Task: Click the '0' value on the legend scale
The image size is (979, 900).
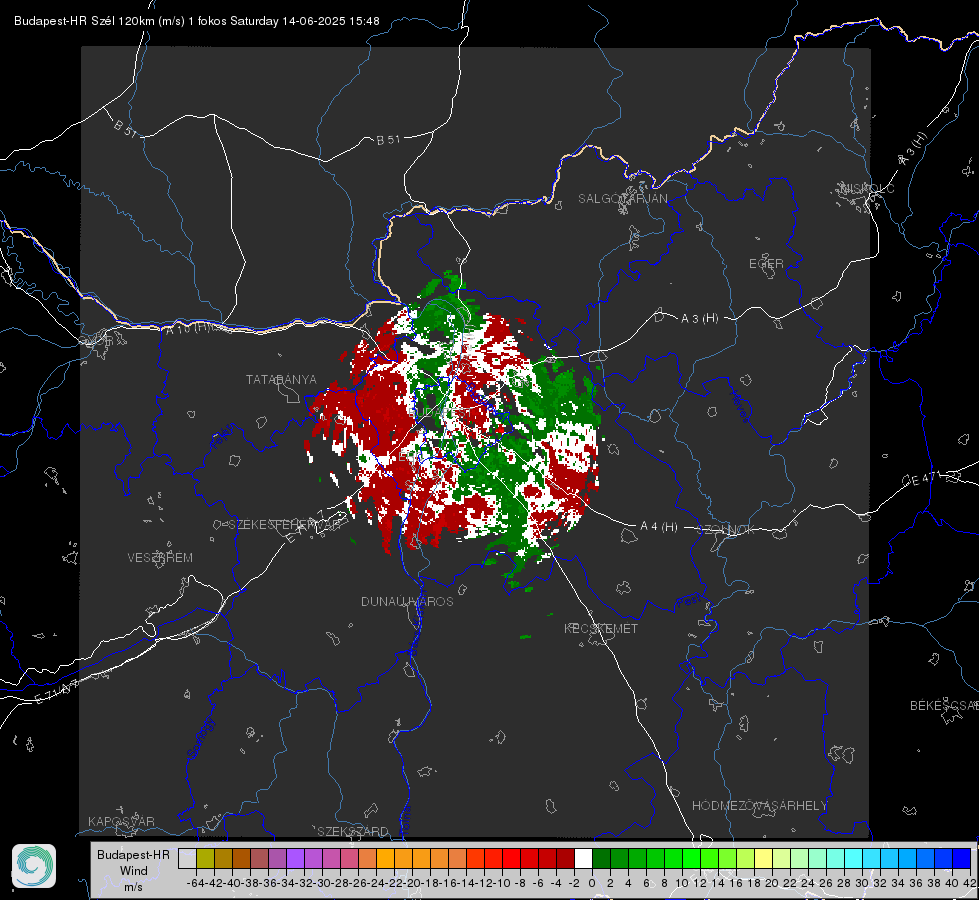Action: click(592, 883)
